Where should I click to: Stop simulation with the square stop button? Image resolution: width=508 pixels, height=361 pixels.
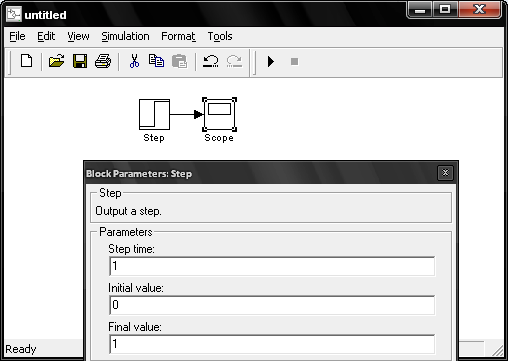coord(294,62)
